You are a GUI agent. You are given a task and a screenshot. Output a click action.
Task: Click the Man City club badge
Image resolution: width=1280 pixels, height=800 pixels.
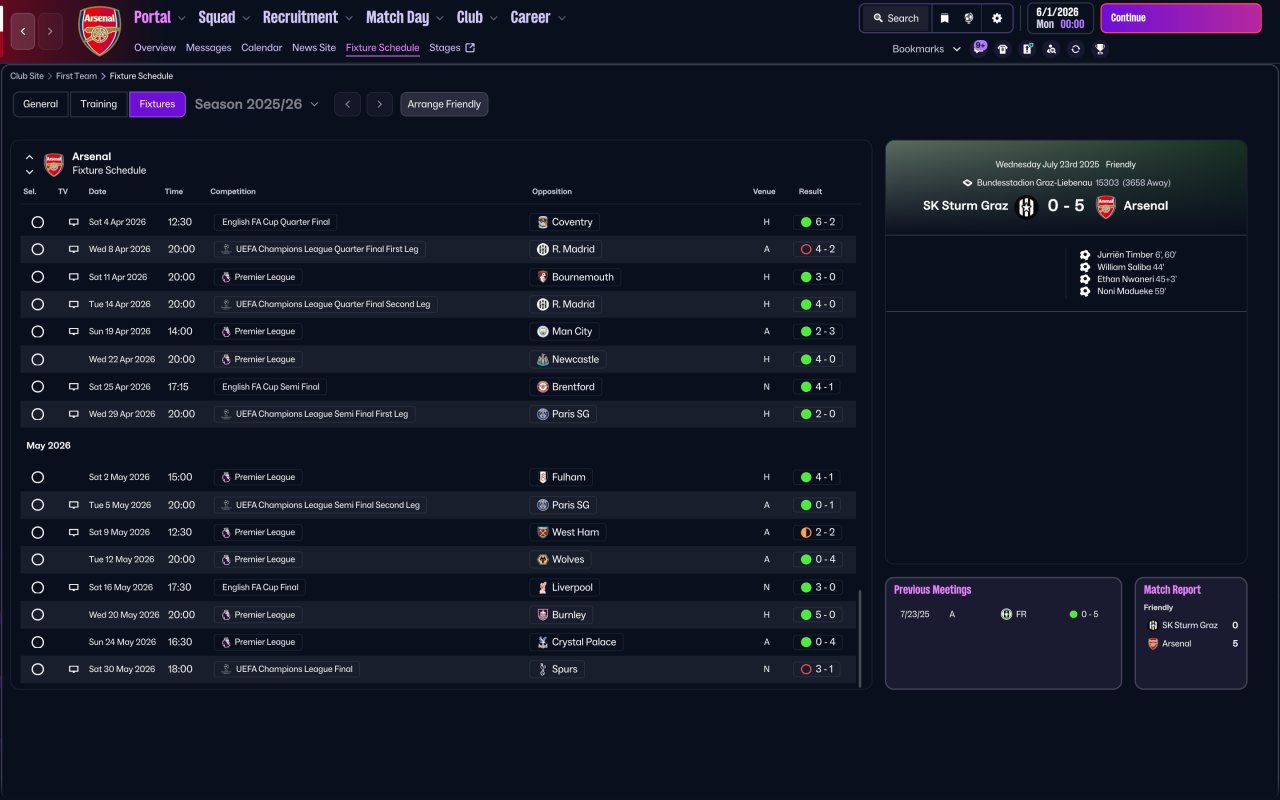[542, 331]
